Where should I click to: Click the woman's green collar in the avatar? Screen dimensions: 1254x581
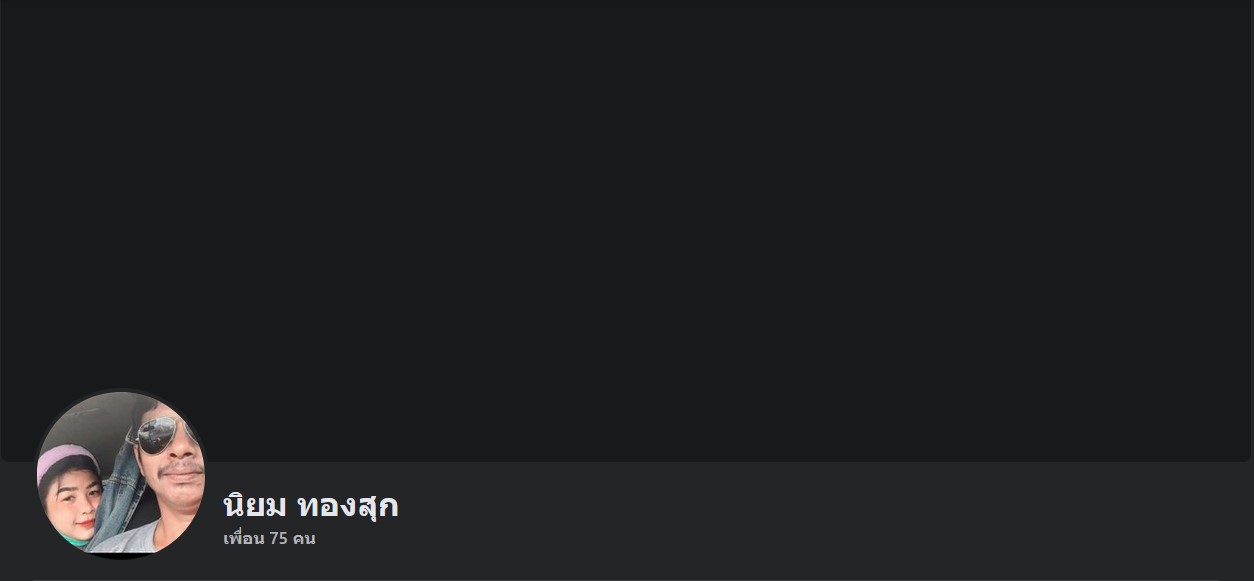pyautogui.click(x=72, y=540)
